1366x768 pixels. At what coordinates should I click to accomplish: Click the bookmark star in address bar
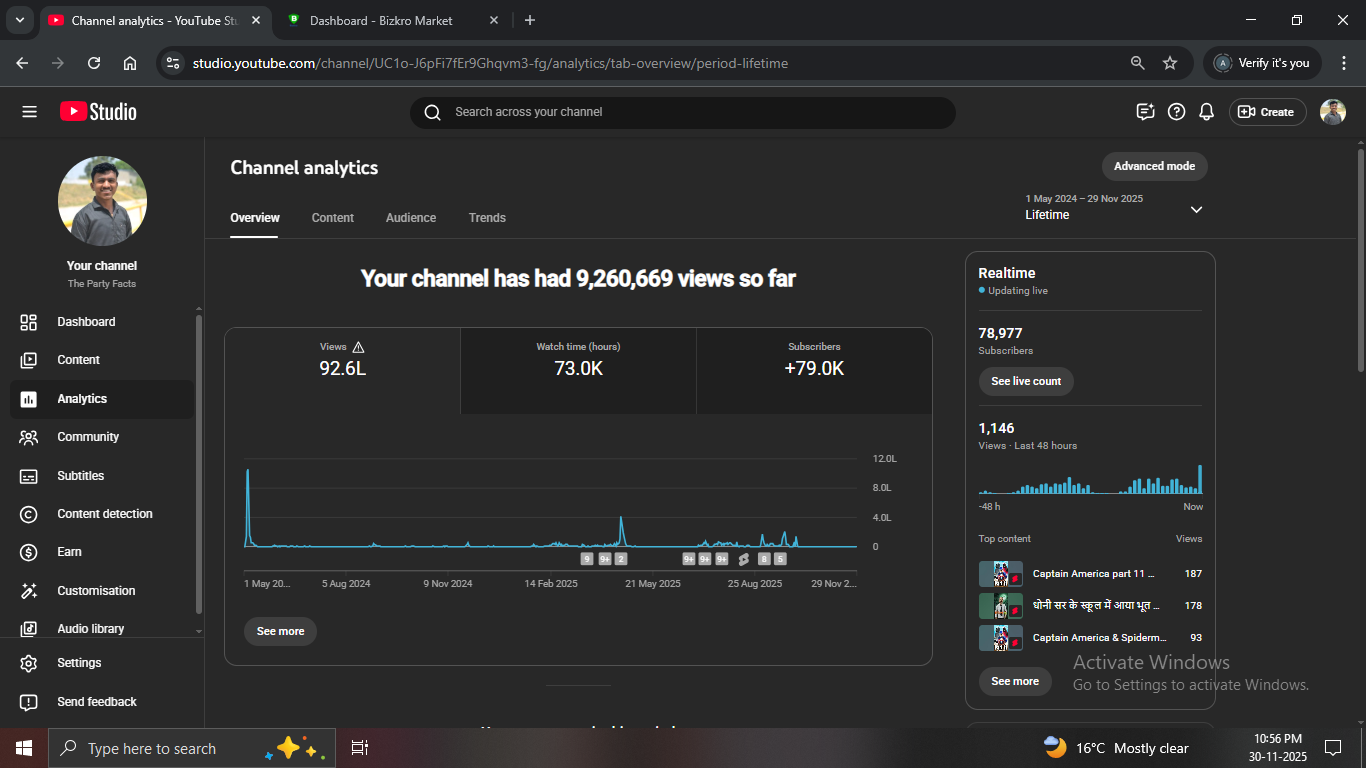[1170, 63]
